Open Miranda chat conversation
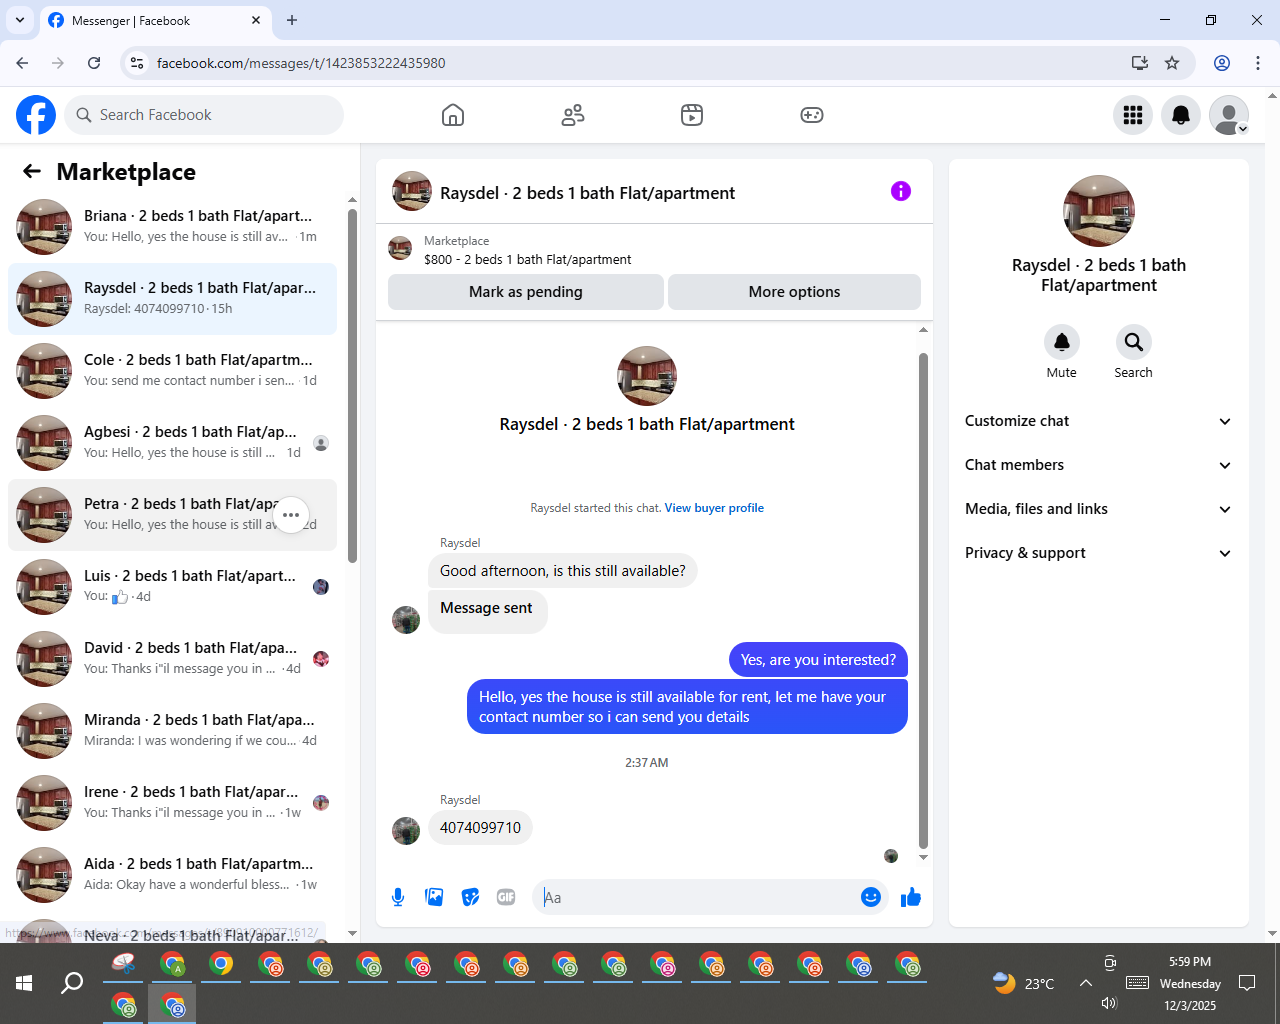The height and width of the screenshot is (1024, 1280). click(x=172, y=731)
